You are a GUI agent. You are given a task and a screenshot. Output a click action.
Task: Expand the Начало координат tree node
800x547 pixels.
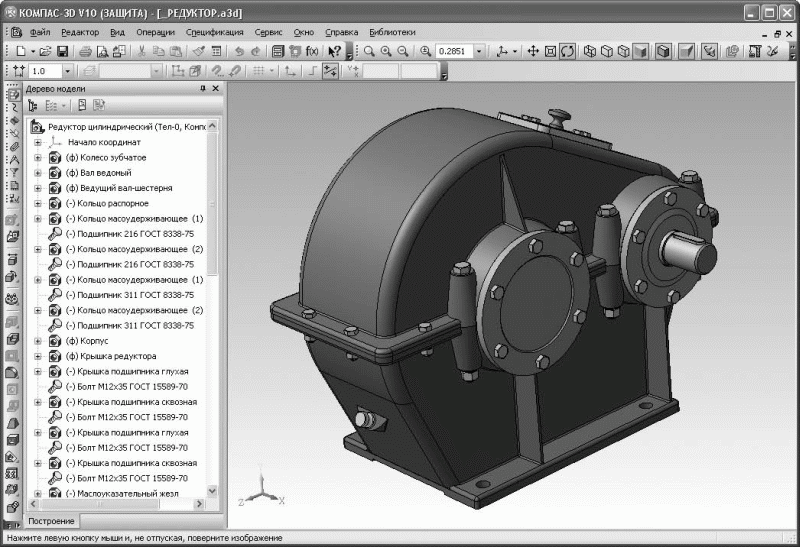click(38, 142)
